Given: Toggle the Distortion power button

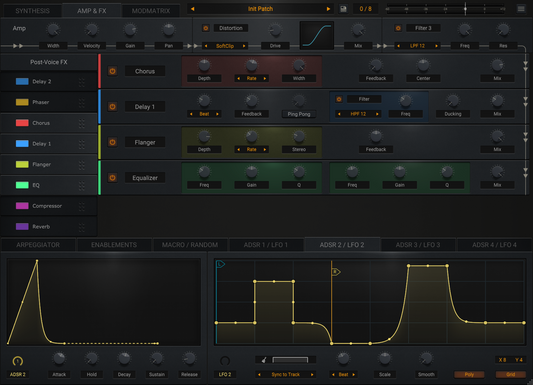Looking at the screenshot, I should (x=206, y=28).
